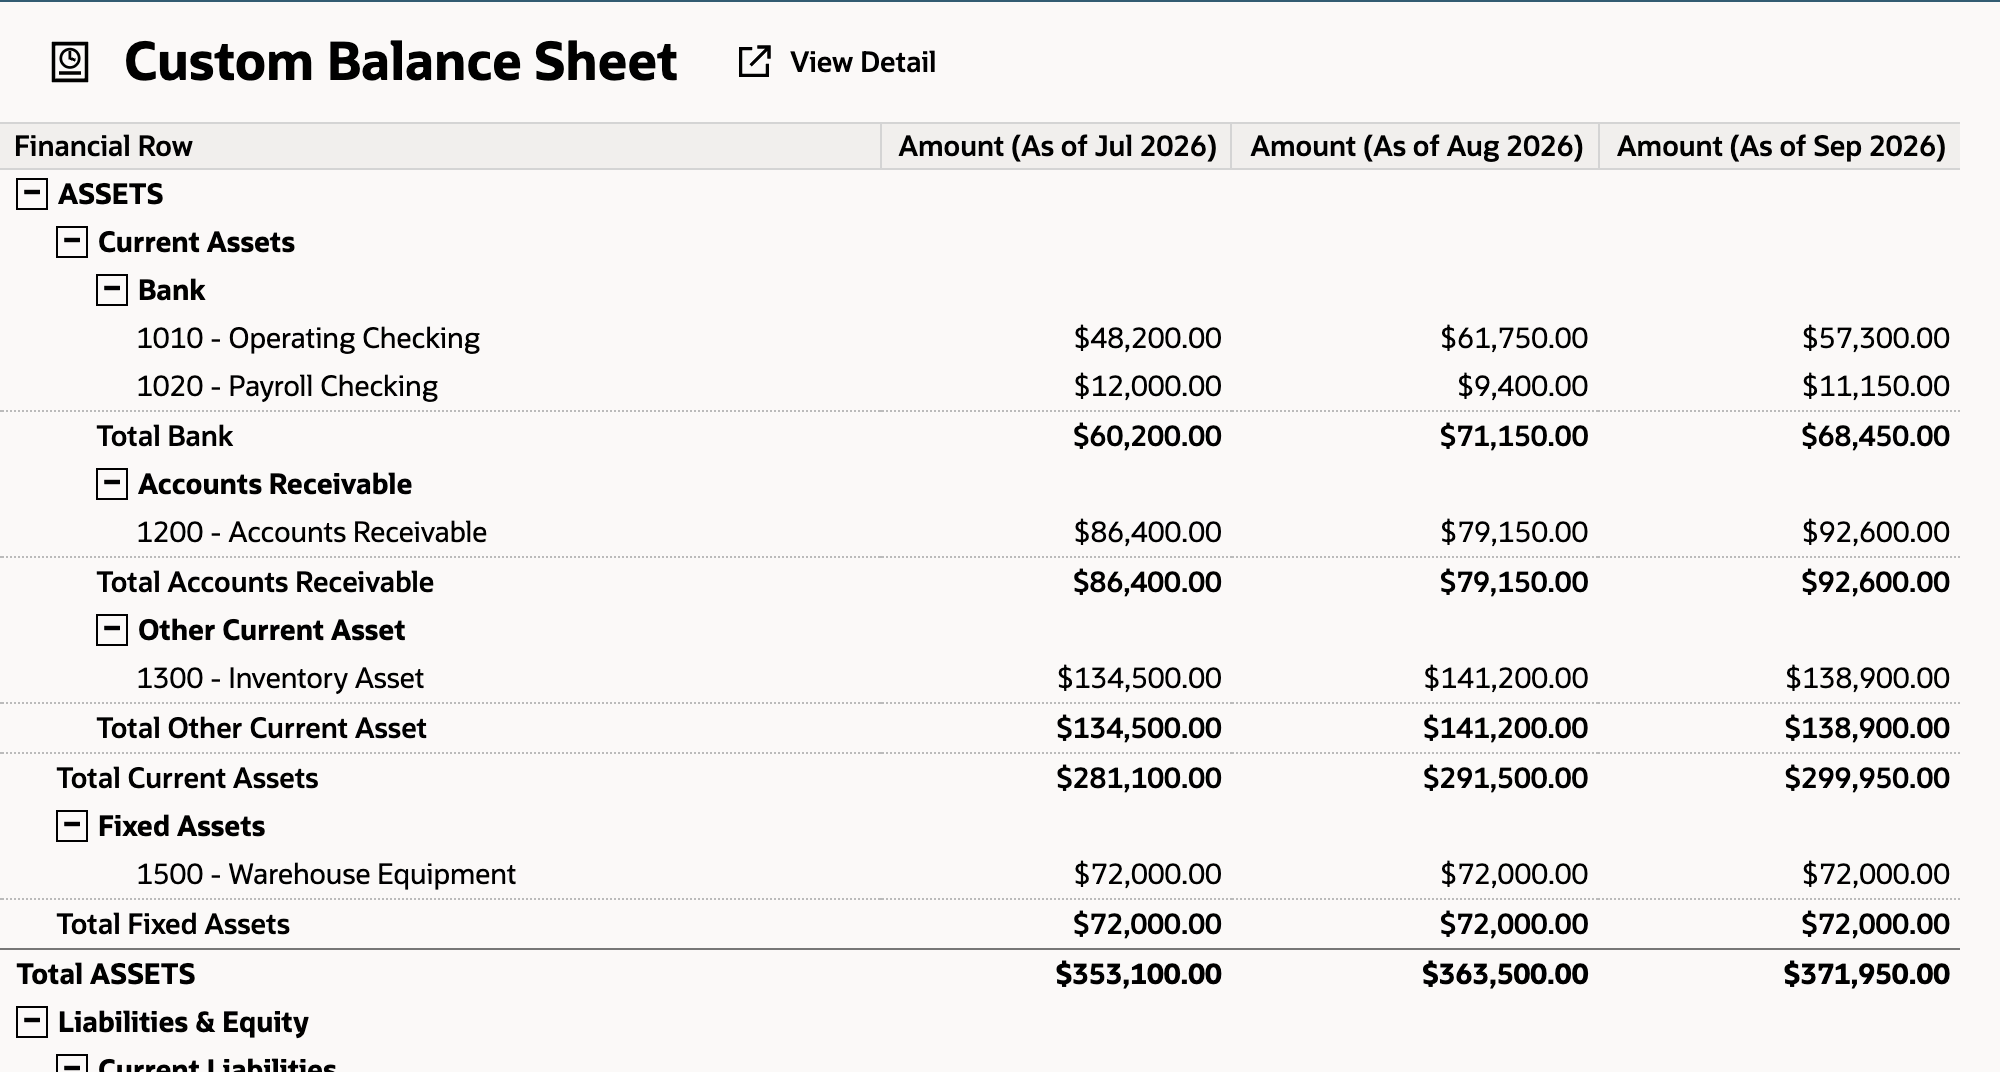Collapse the Fixed Assets group
Screen dimensions: 2000x1072
click(72, 826)
